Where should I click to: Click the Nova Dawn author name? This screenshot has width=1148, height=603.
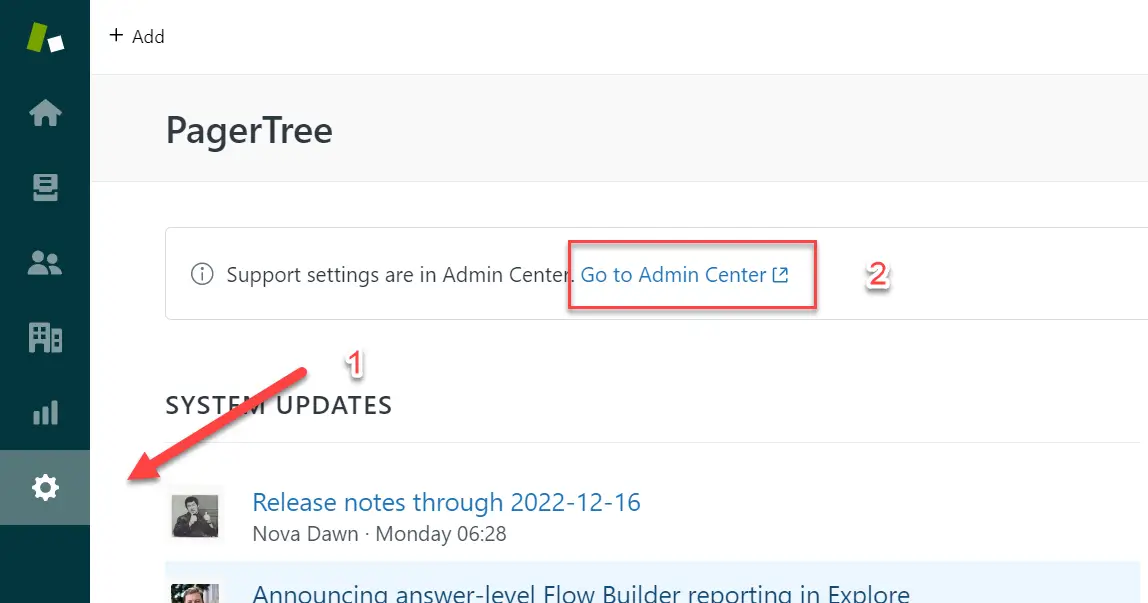point(305,534)
